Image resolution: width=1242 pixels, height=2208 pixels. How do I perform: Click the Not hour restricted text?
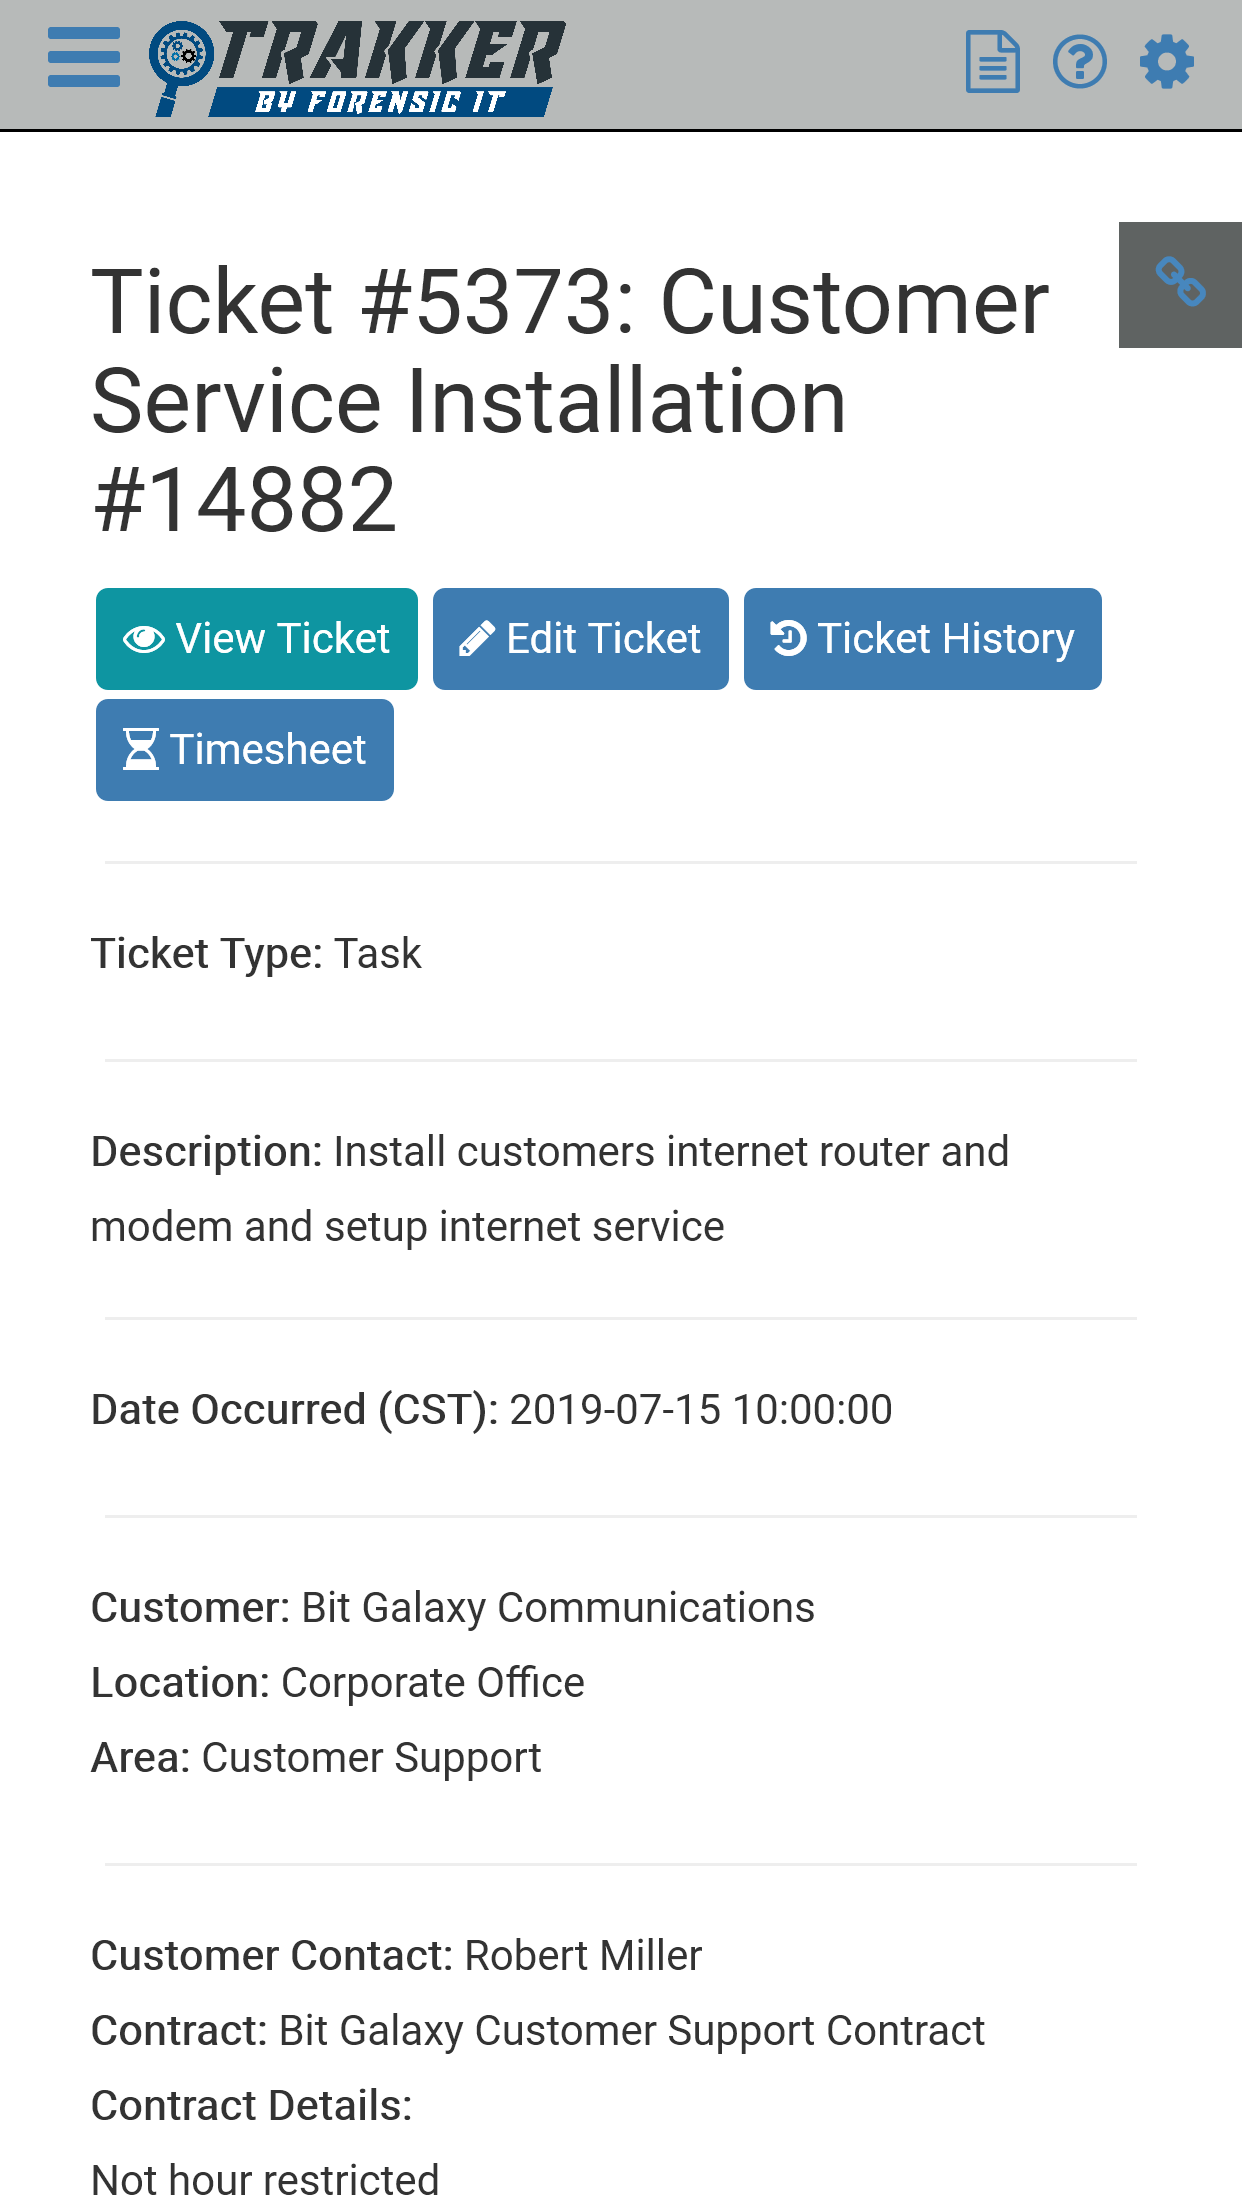[x=265, y=2180]
